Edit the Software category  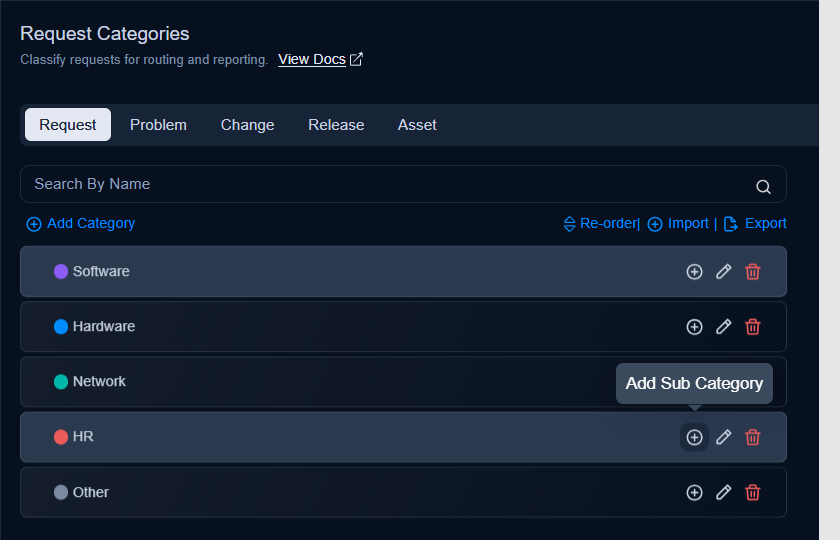click(724, 272)
